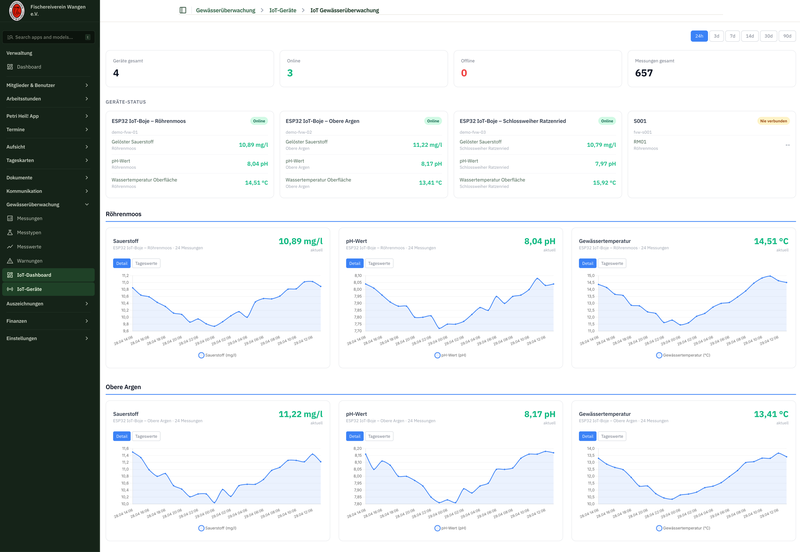
Task: Switch time range to 7d
Action: 732,36
